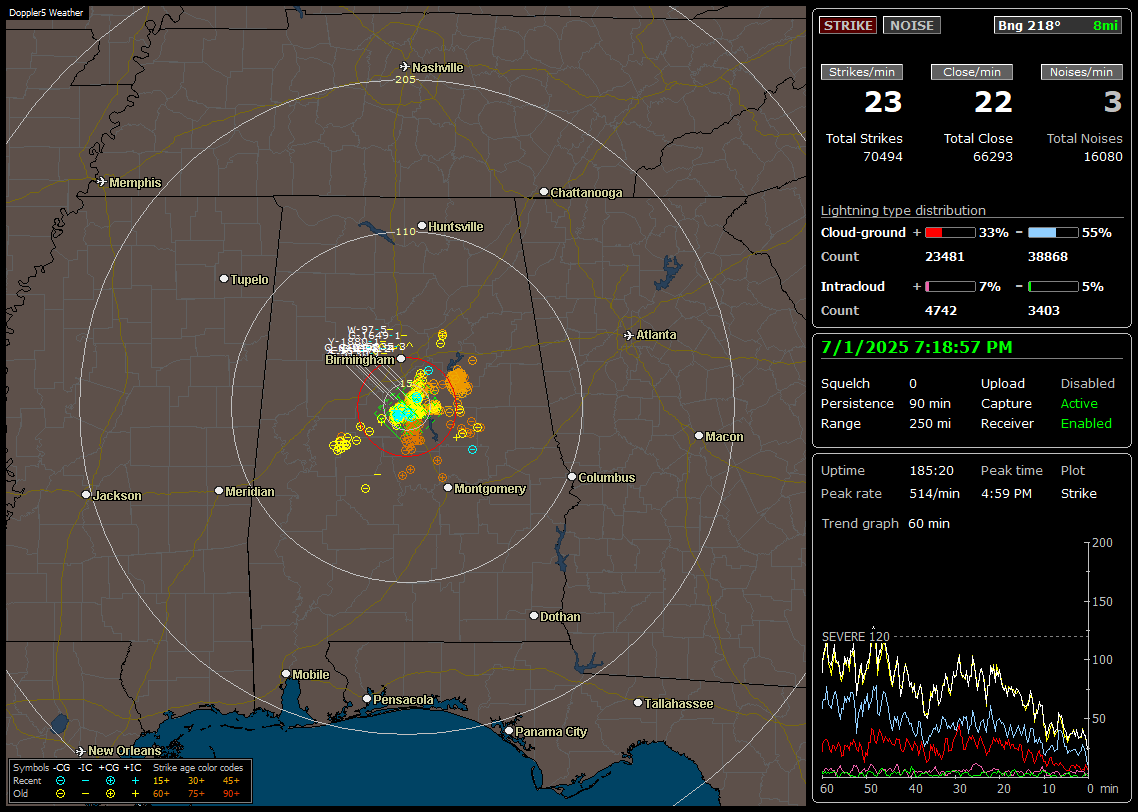Click the trend graph plot area
The width and height of the screenshot is (1138, 812).
[x=955, y=659]
